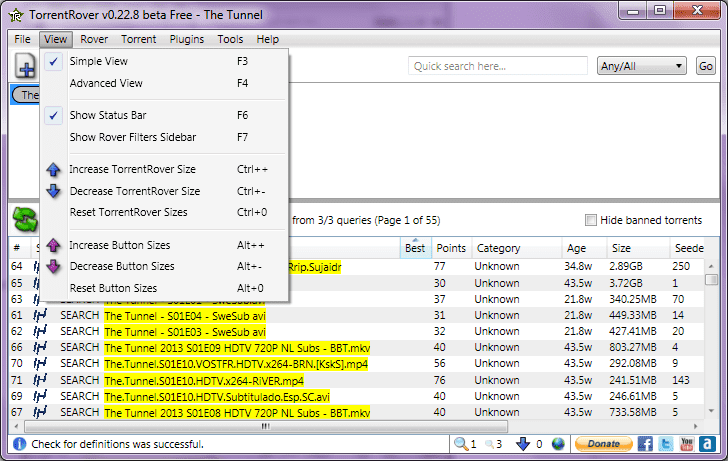728x461 pixels.
Task: Choose Increase TorrentRover Size menu item
Action: coord(162,169)
